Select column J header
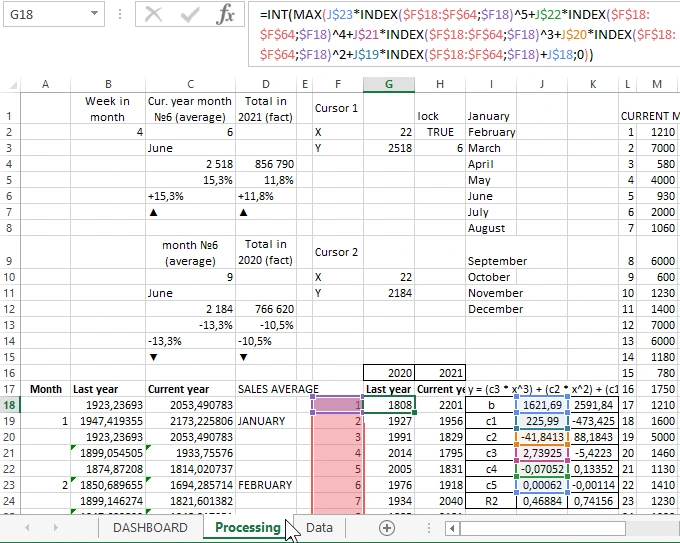The width and height of the screenshot is (680, 543). 542,85
